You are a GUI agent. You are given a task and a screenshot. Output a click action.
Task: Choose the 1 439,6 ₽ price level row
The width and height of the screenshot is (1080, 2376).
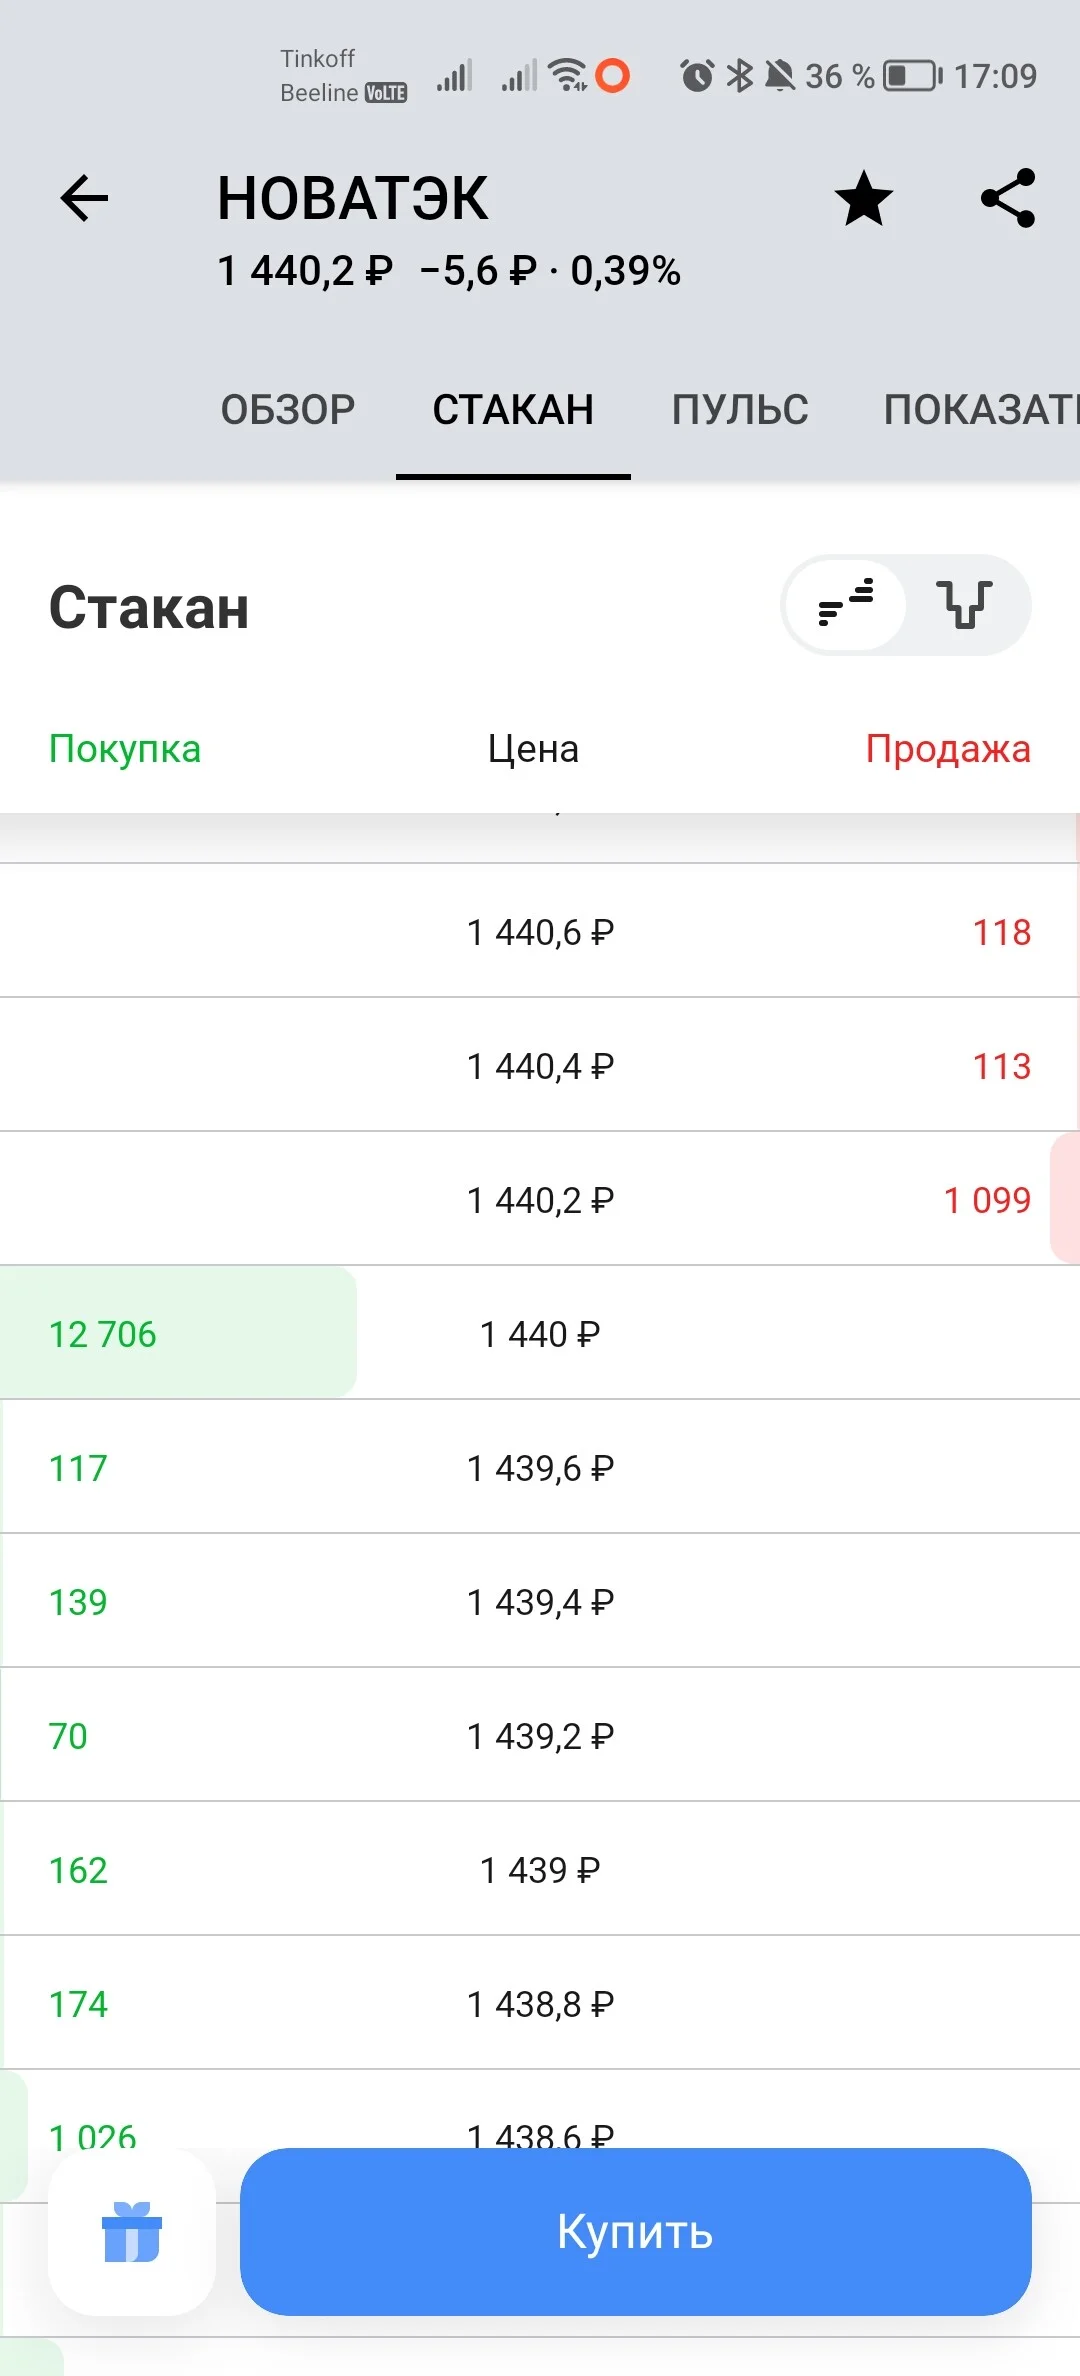tap(540, 1467)
